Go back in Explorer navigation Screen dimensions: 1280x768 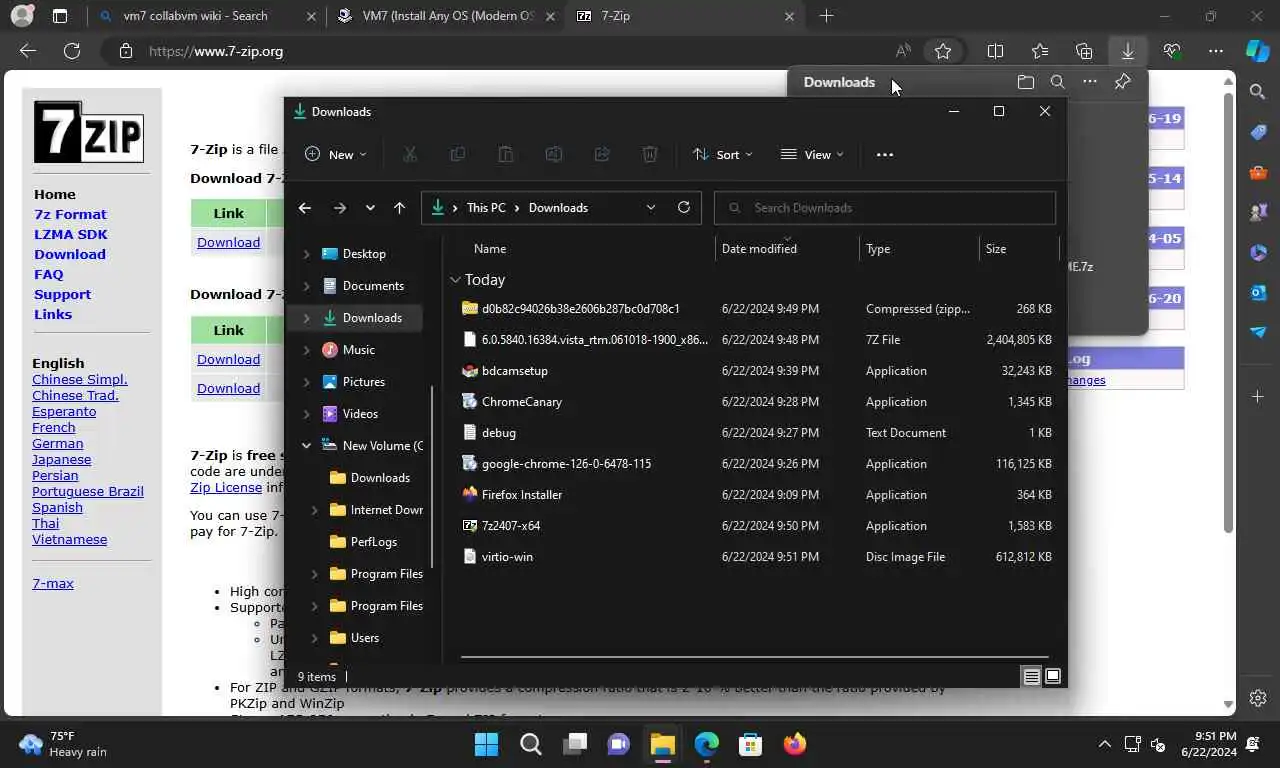click(x=305, y=208)
